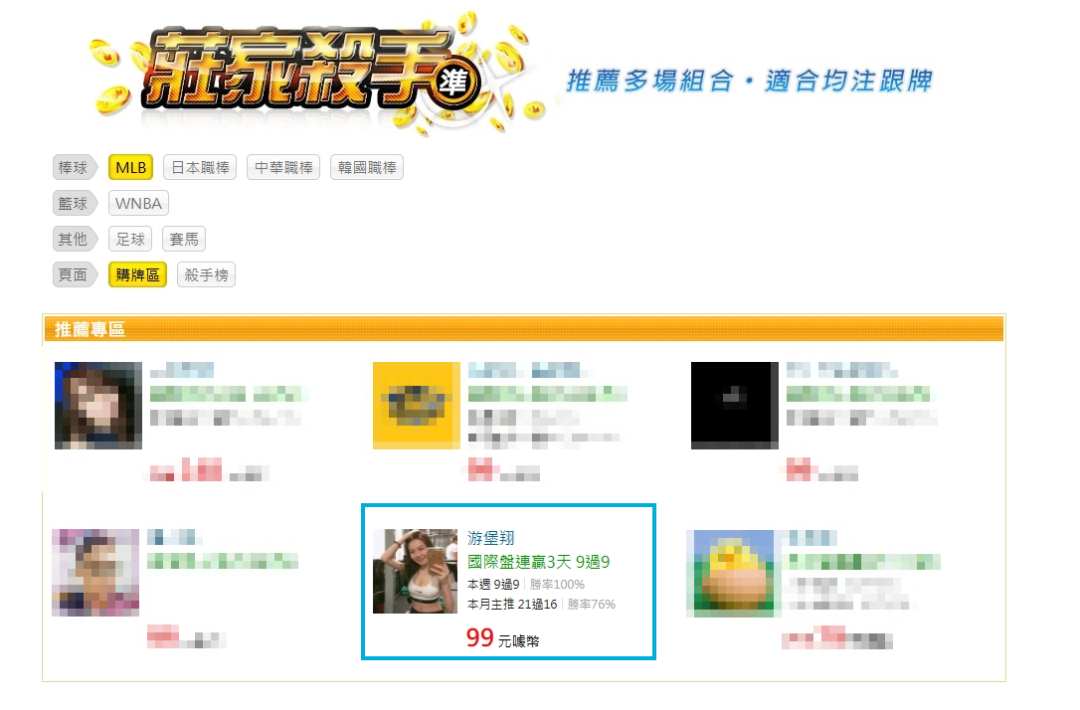Click the 99 元噱幣 price
Screen dimensions: 1080x710
503,638
